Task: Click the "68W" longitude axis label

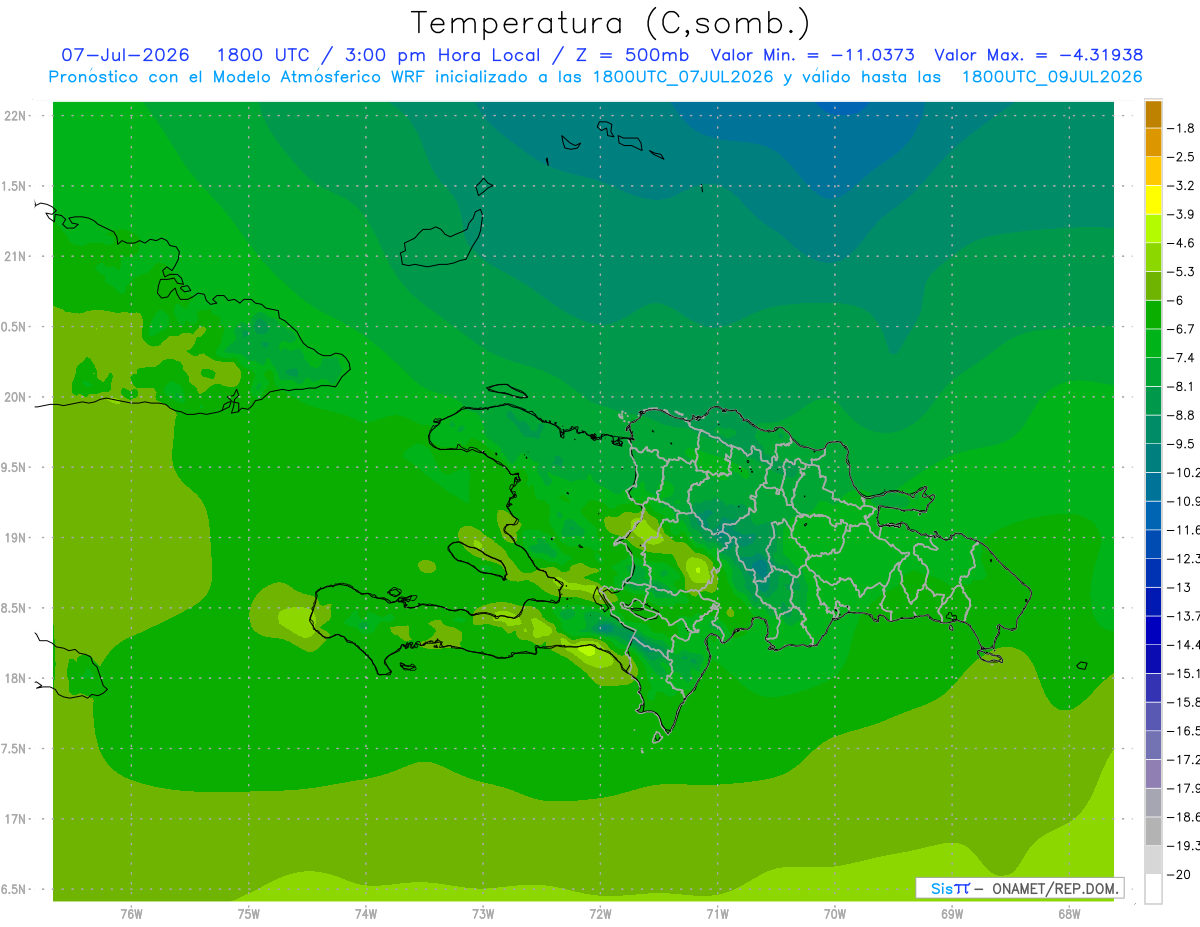Action: [x=1069, y=913]
